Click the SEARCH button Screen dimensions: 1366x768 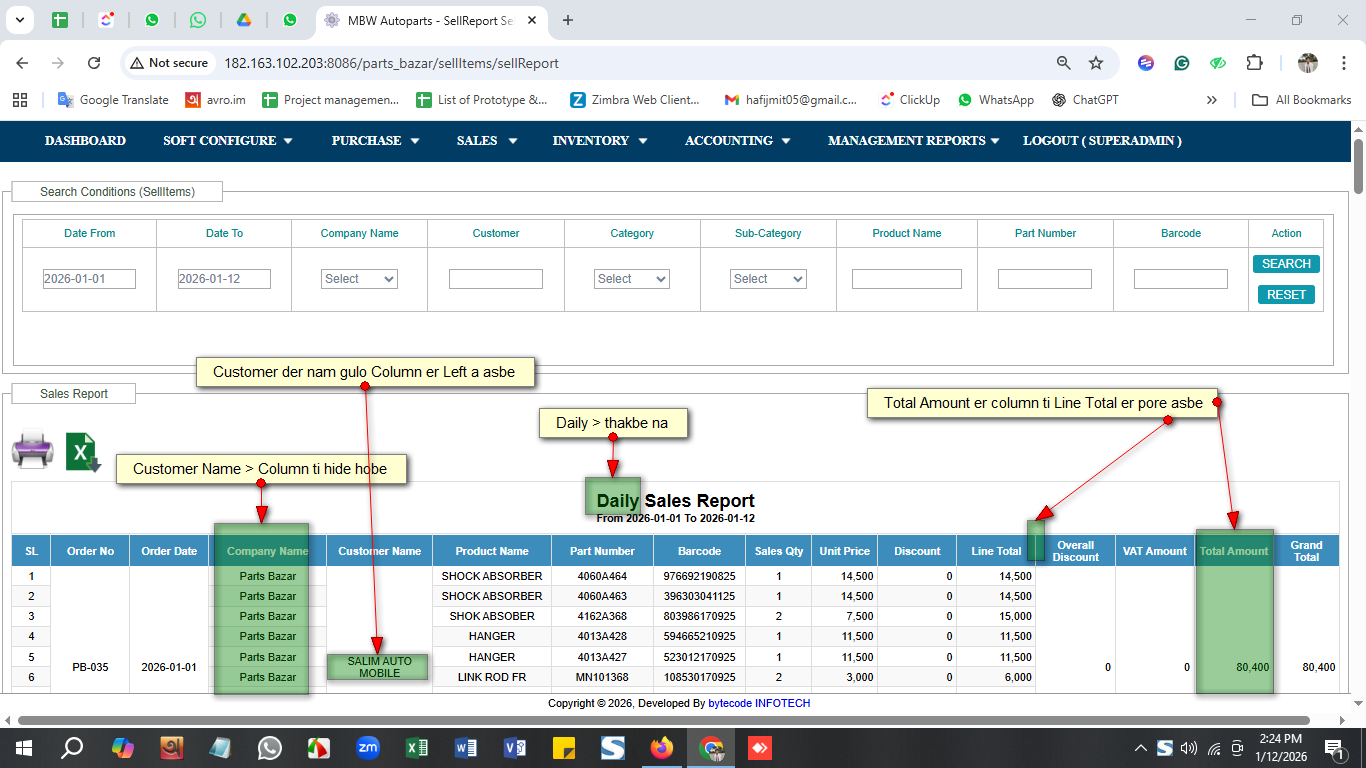(1286, 264)
